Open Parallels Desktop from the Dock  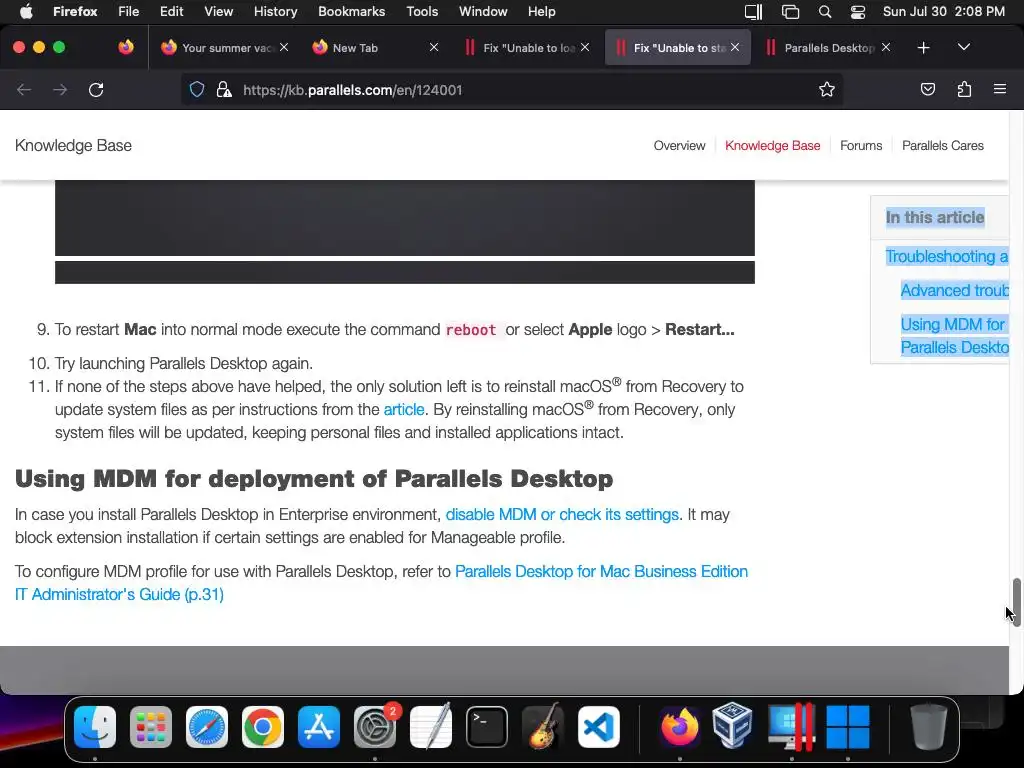791,727
